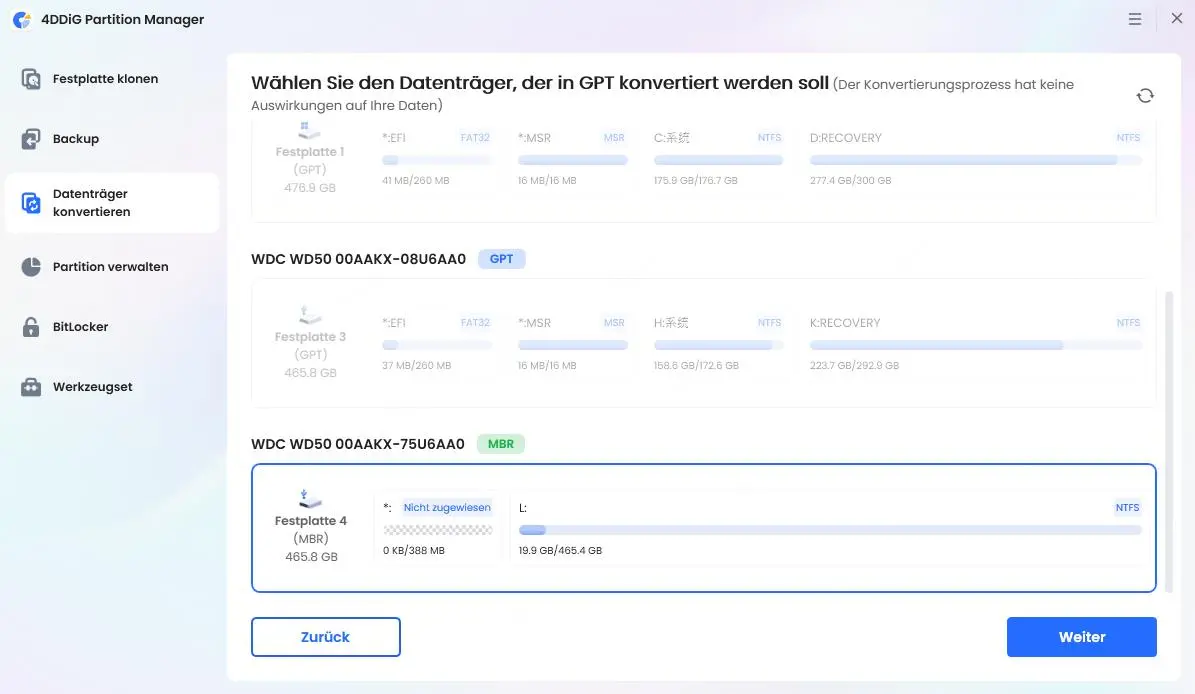Click the Zurück button

coord(325,637)
